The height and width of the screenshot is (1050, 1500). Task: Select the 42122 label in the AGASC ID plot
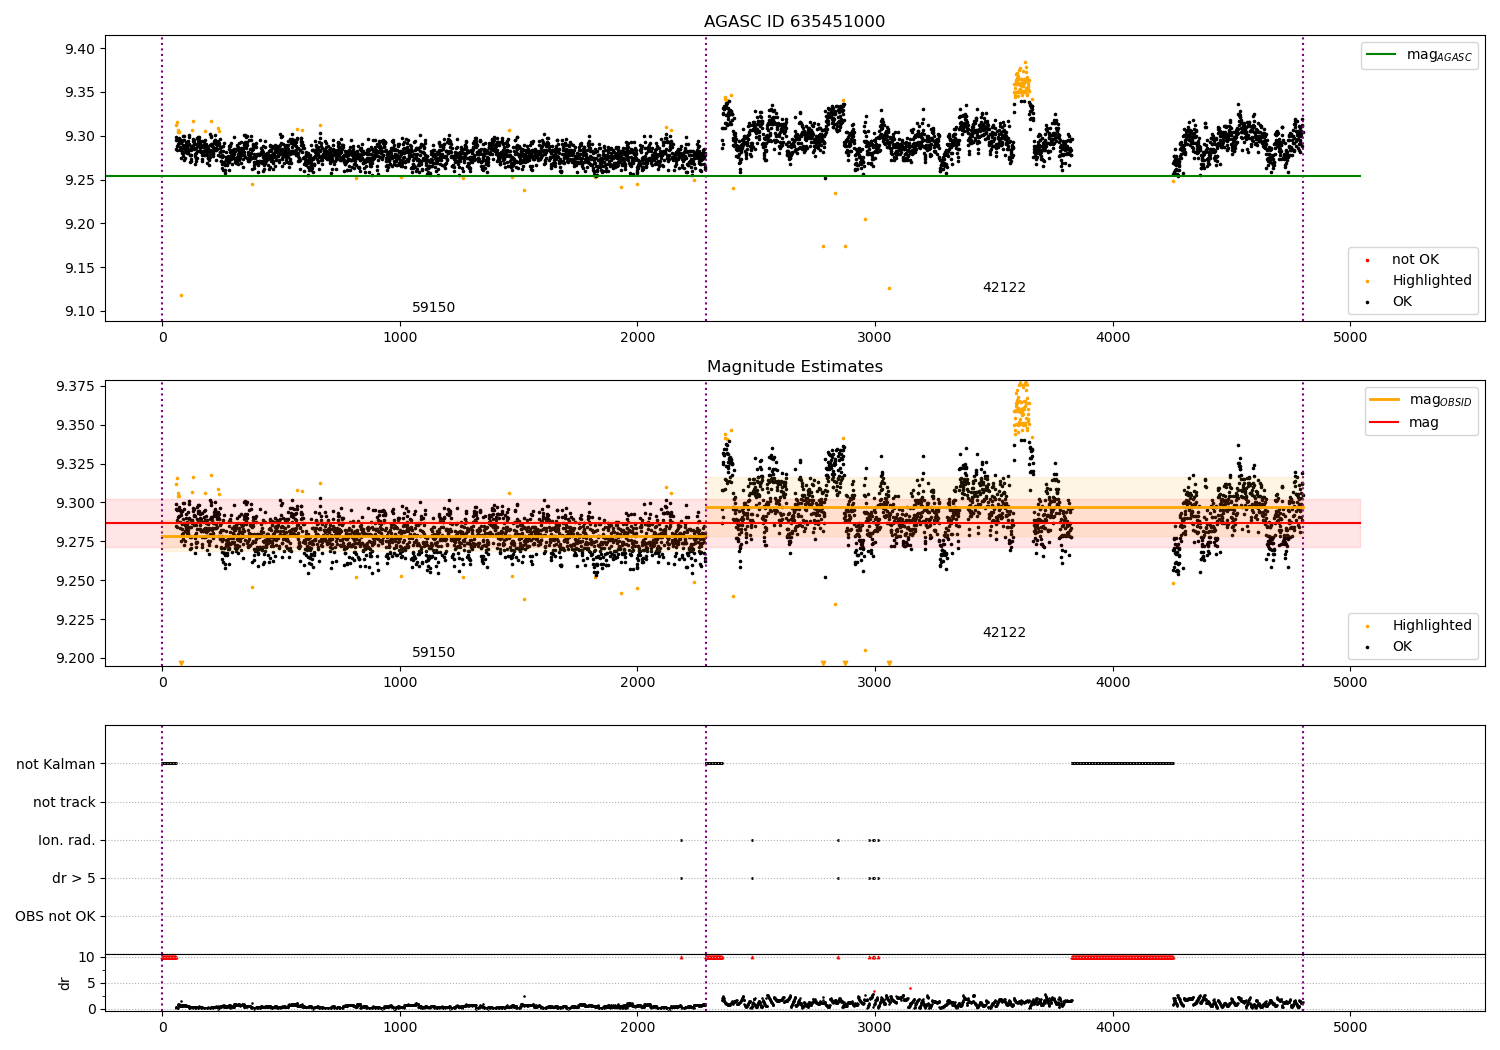1004,288
